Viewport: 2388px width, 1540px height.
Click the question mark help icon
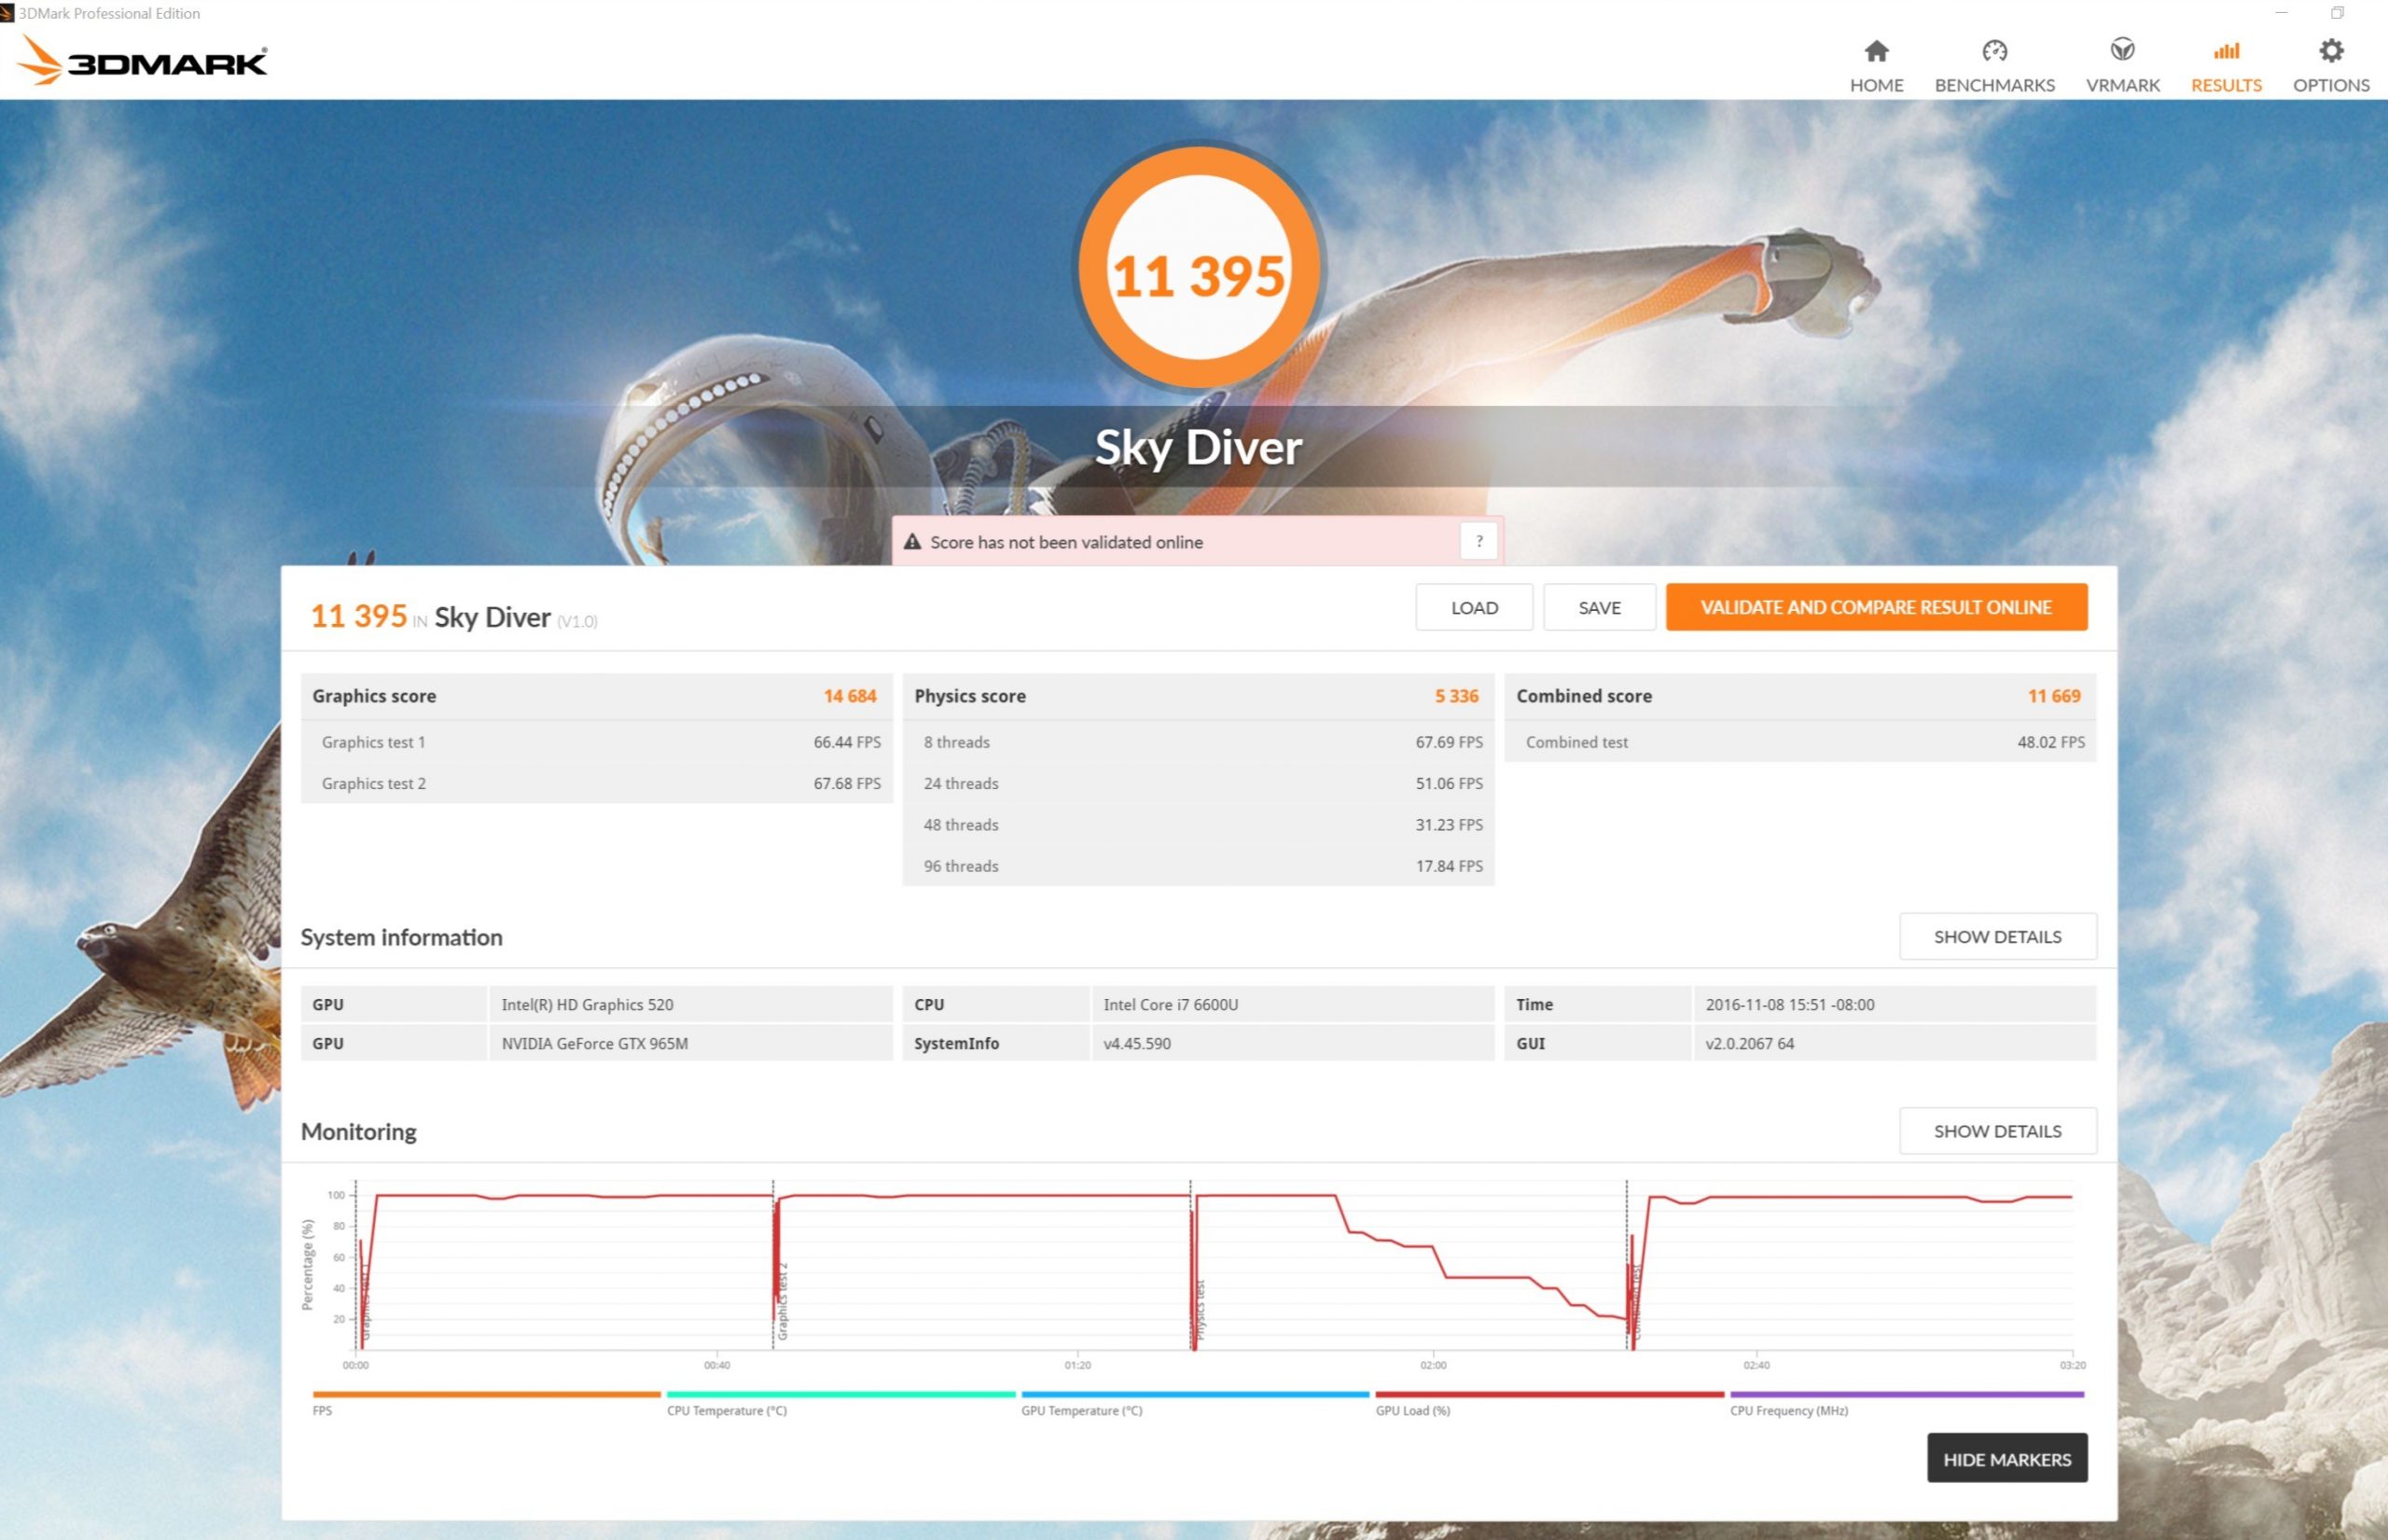point(1479,541)
